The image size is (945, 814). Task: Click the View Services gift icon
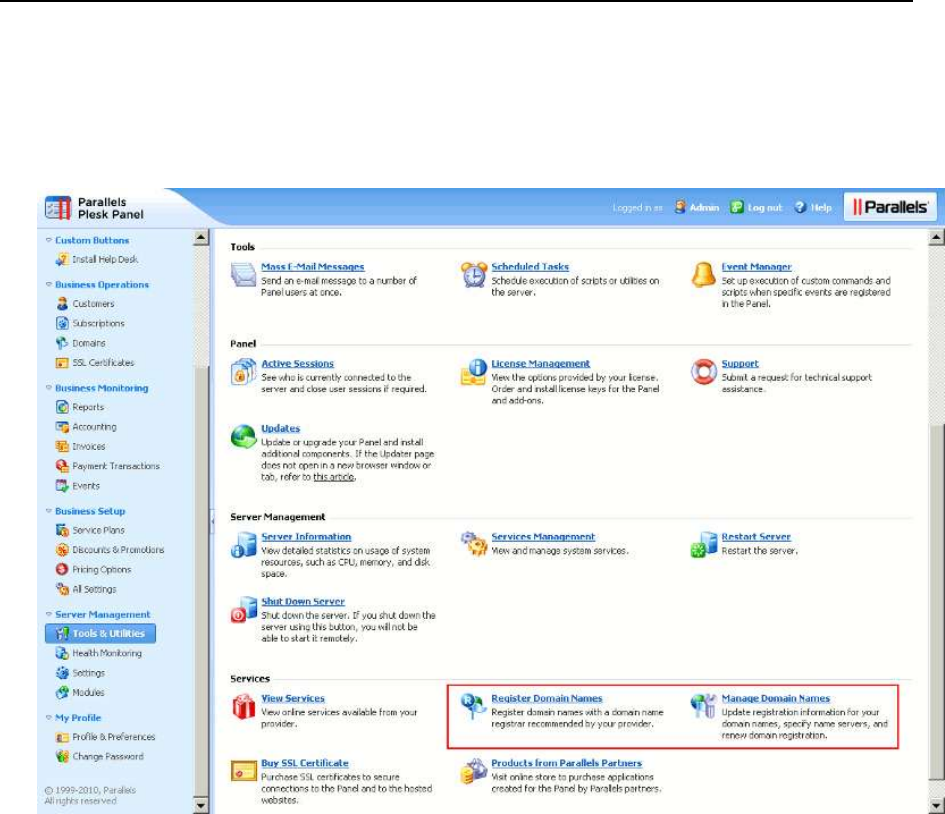pos(243,706)
